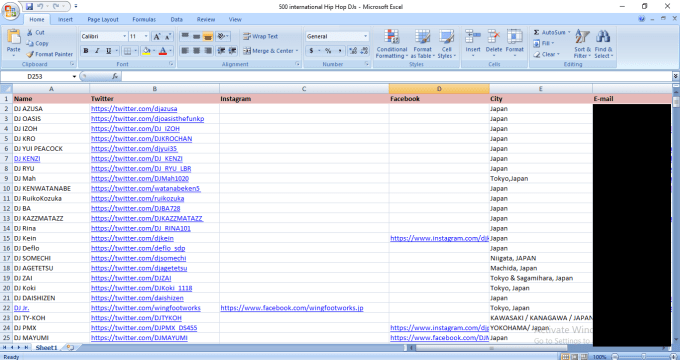Screen dimensions: 680x360
Task: Open the Review tab
Action: coord(206,20)
